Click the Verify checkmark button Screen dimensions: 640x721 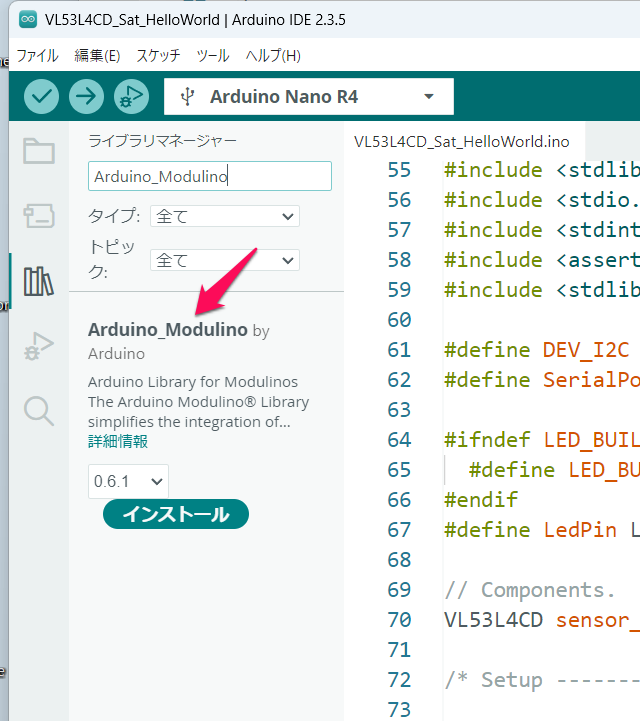(x=41, y=96)
